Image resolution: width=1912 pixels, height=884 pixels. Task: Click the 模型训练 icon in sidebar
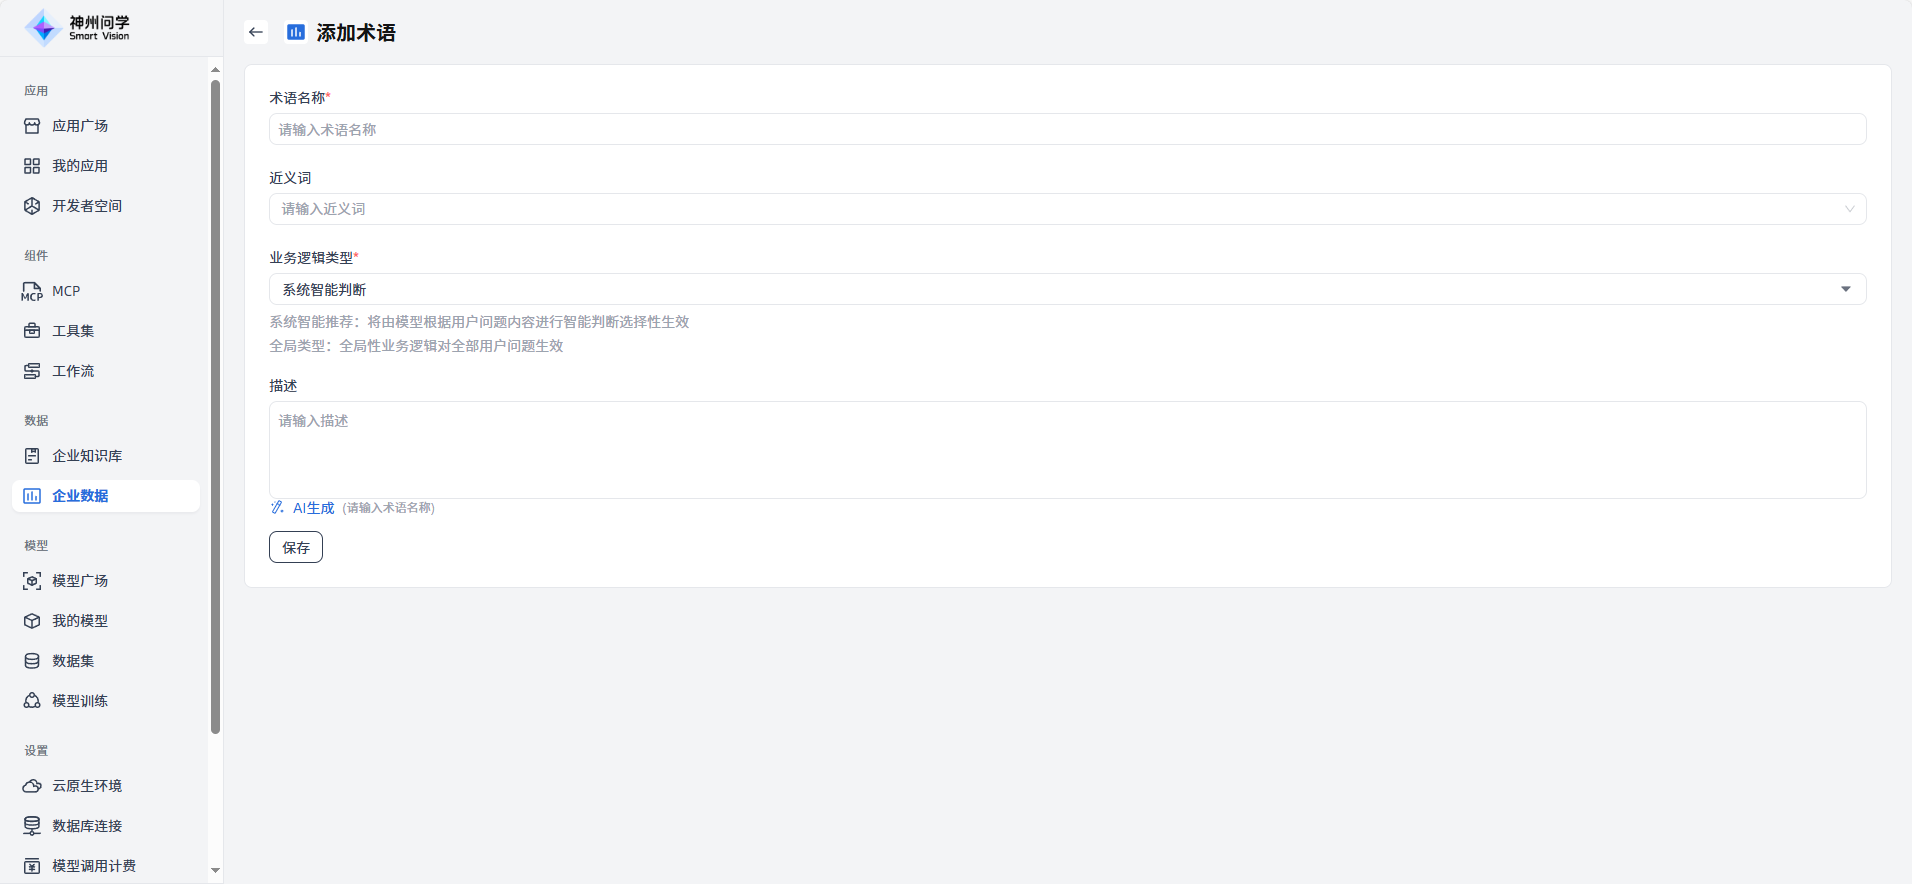[32, 701]
